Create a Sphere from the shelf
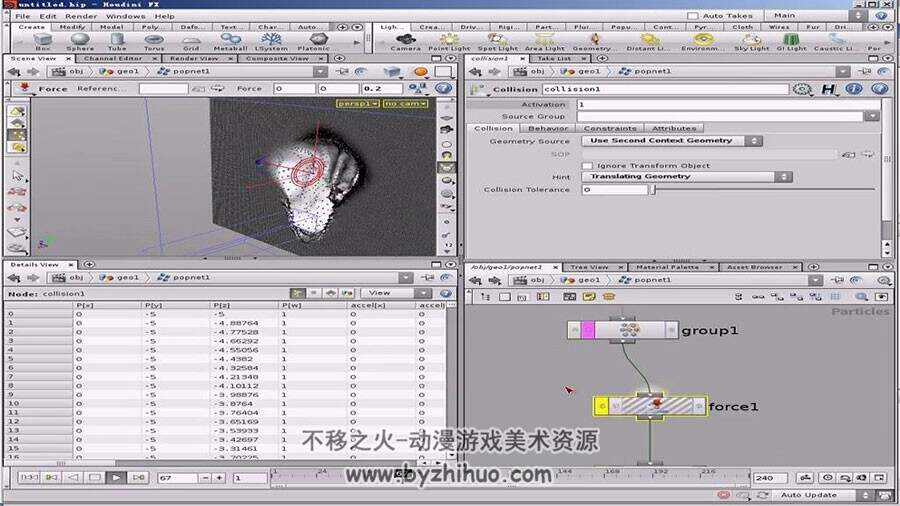 pos(80,42)
